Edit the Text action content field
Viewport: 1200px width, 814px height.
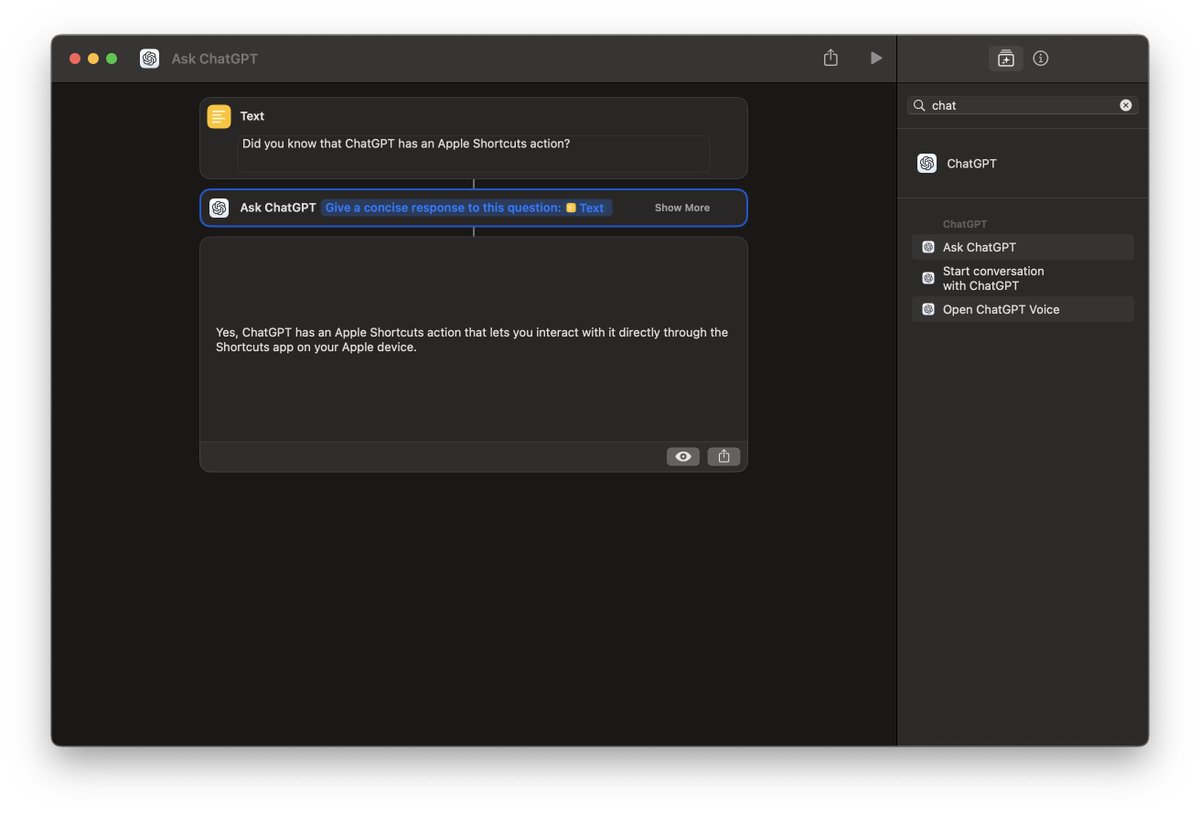point(473,154)
